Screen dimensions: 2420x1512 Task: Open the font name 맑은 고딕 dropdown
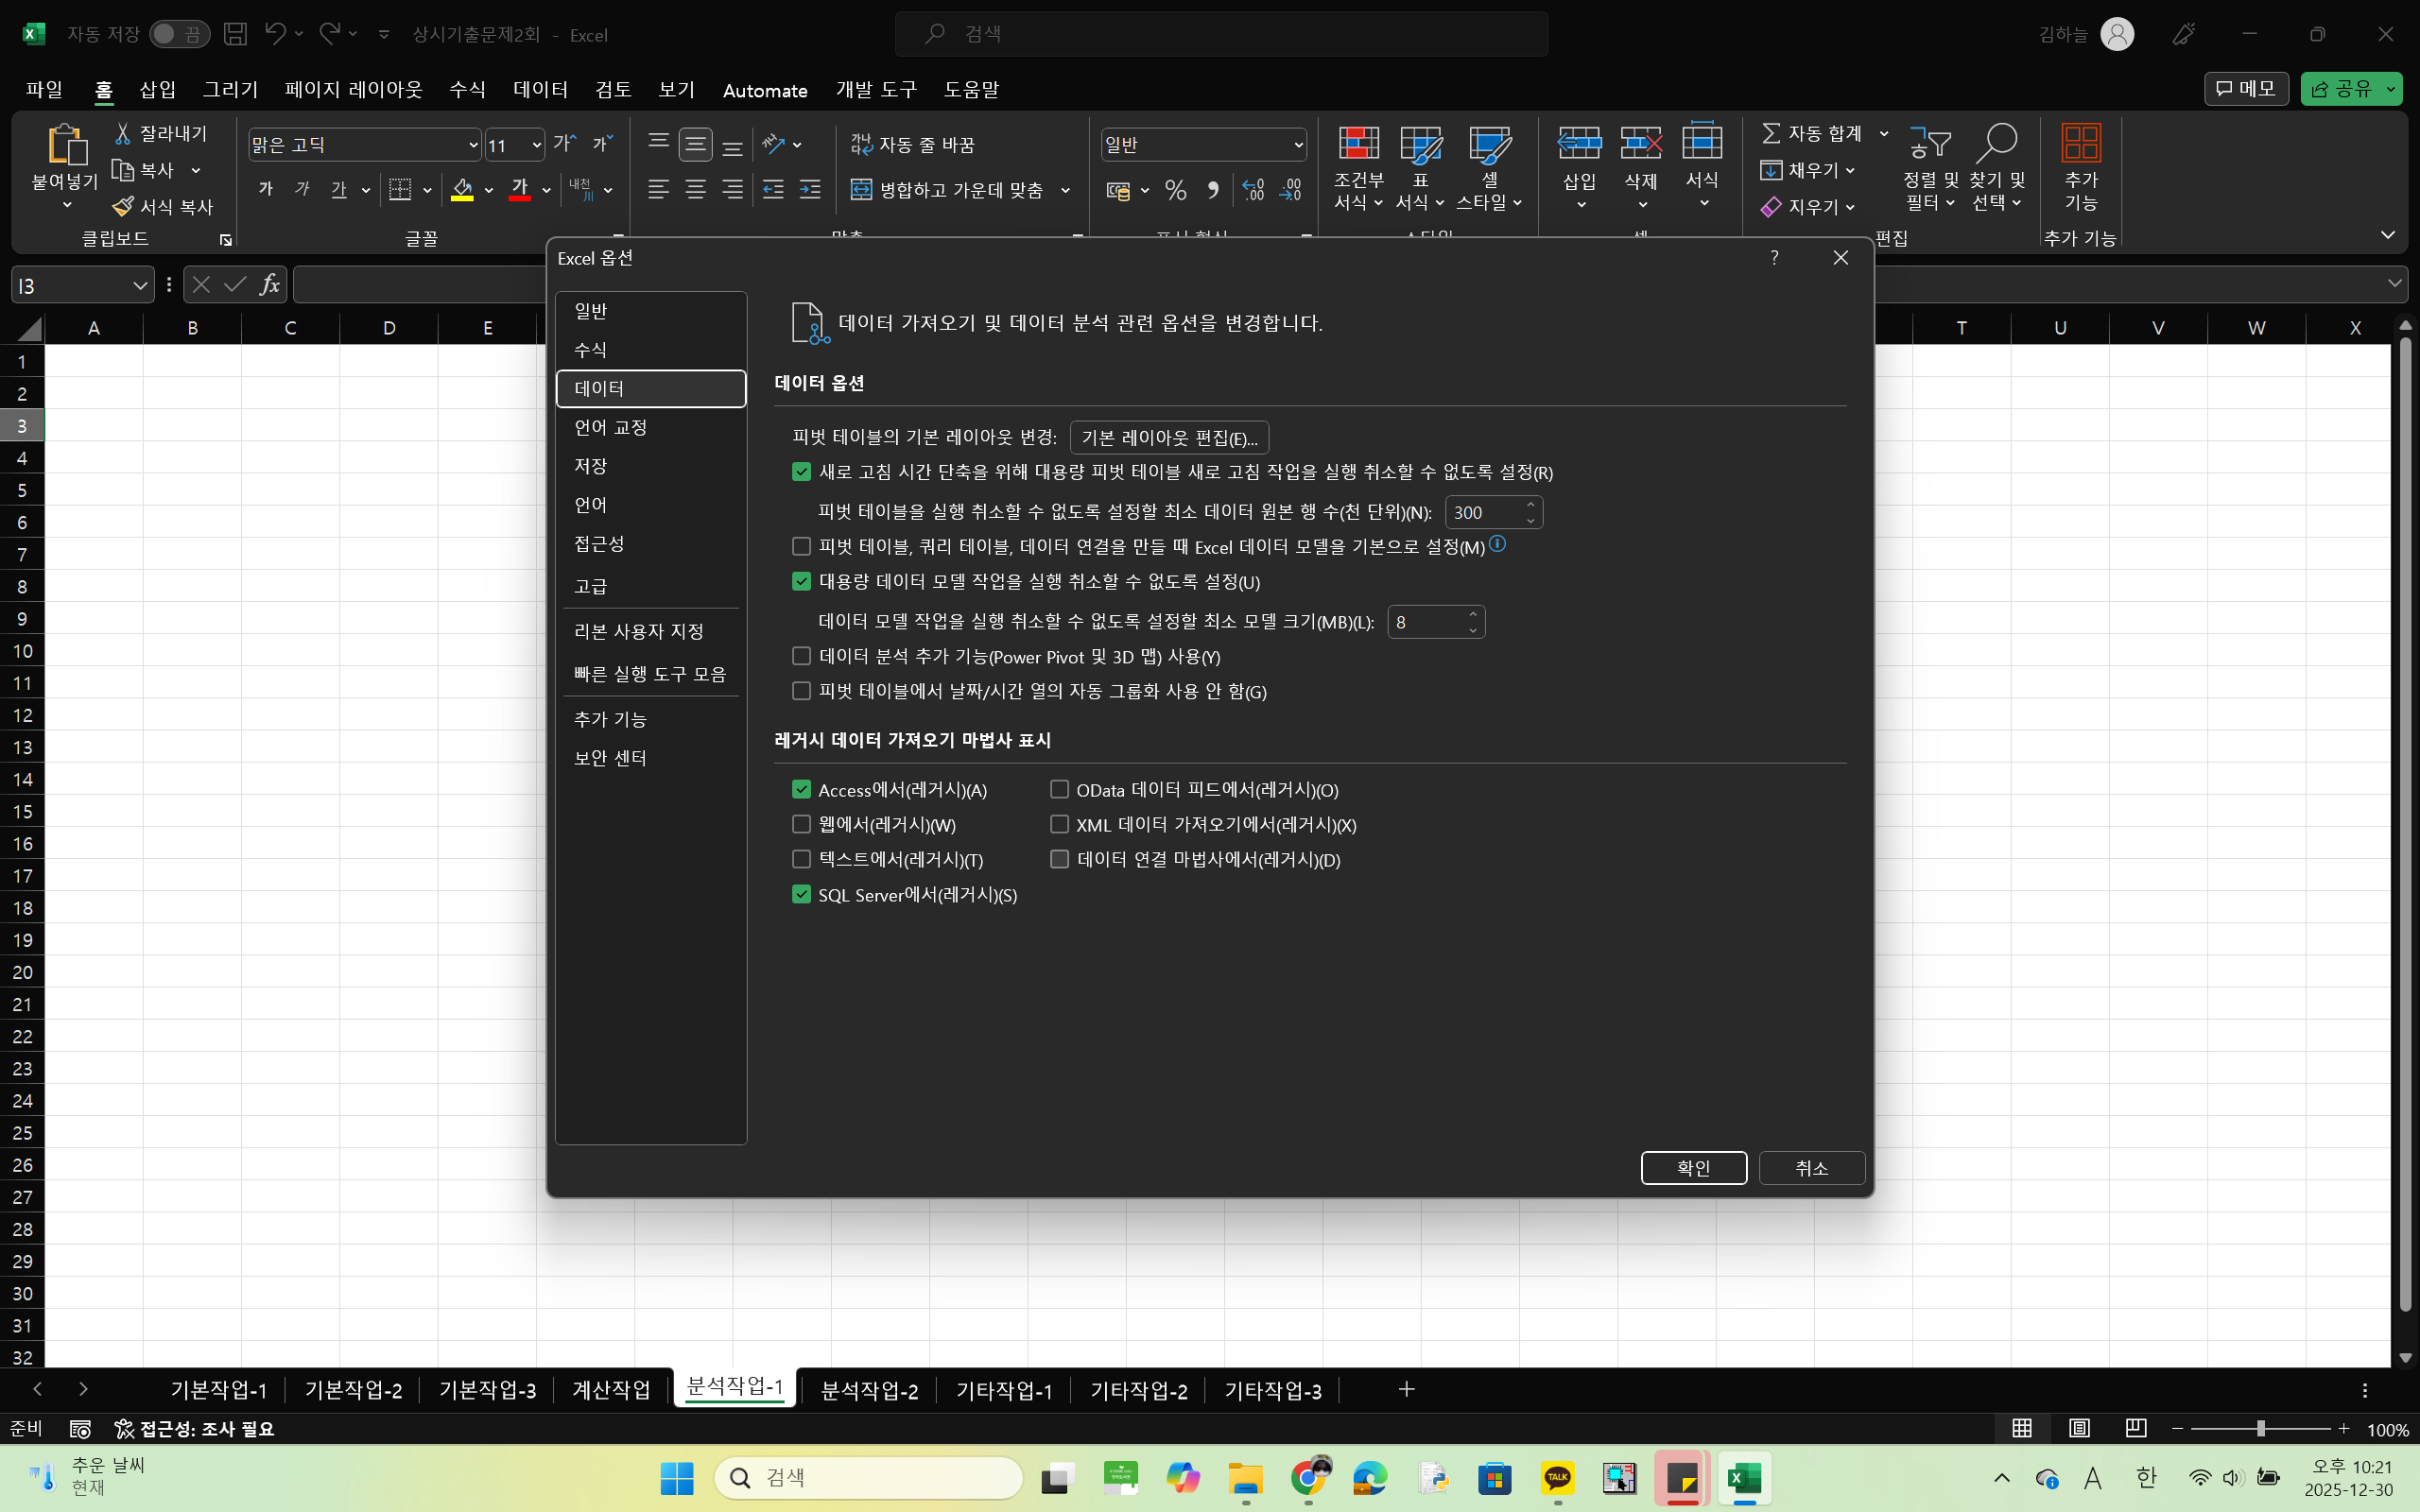[x=473, y=145]
